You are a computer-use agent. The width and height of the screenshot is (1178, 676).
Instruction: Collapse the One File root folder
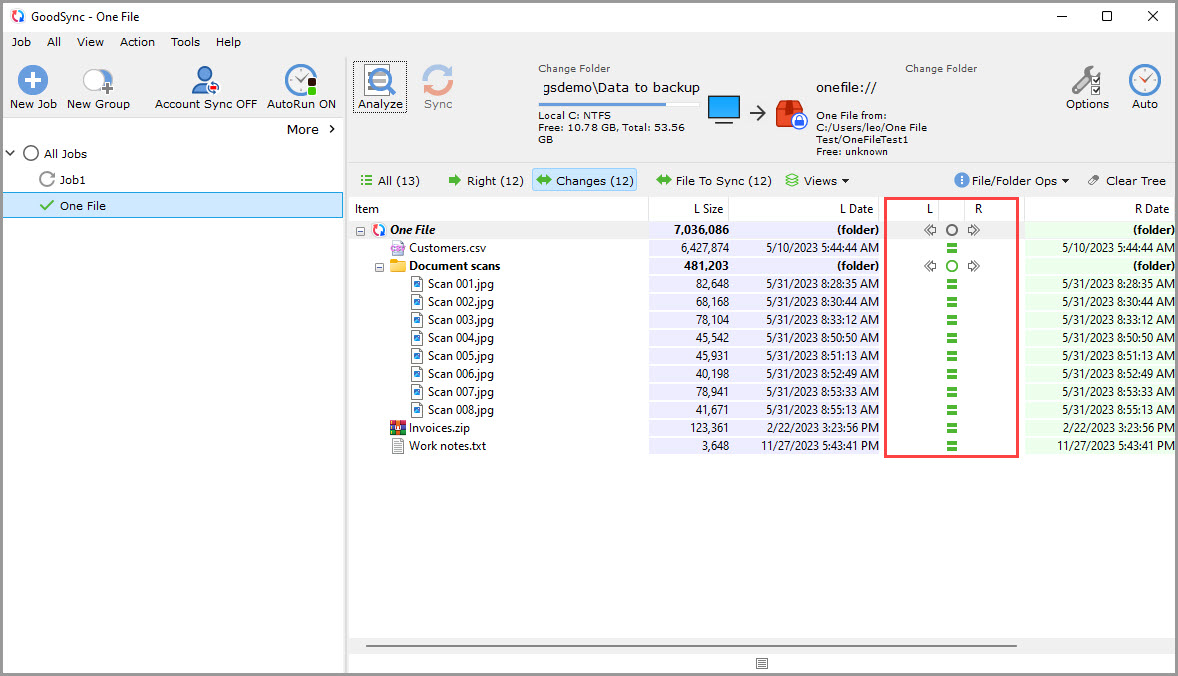pyautogui.click(x=361, y=231)
